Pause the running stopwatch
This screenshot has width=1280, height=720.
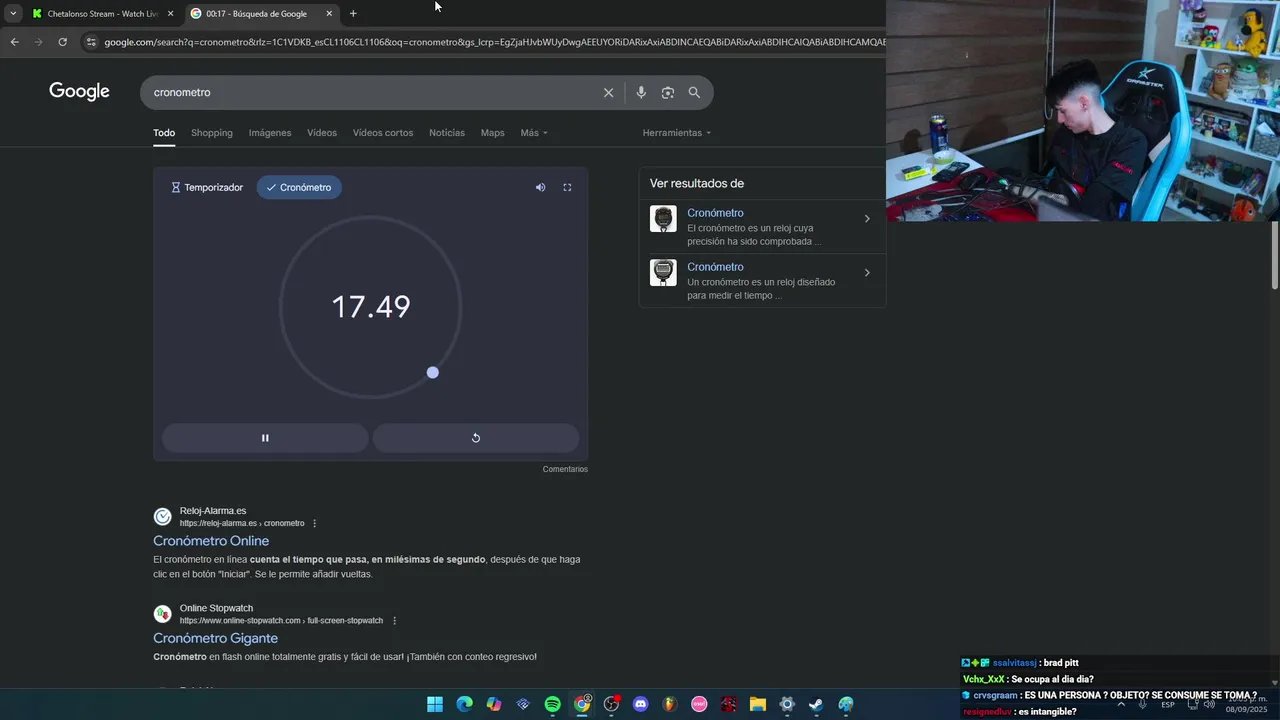click(265, 438)
